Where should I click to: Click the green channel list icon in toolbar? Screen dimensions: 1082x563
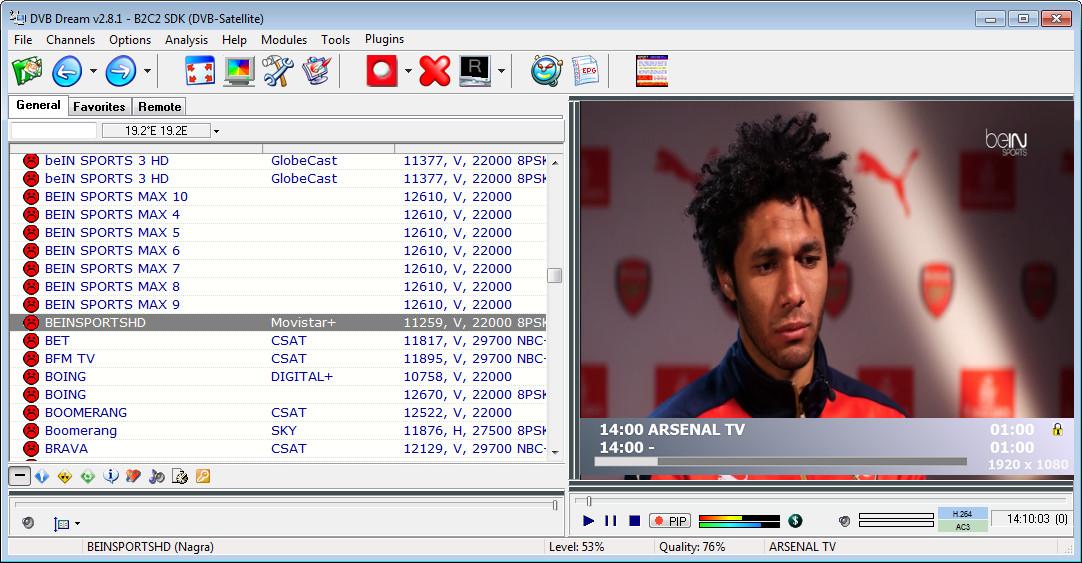pyautogui.click(x=27, y=70)
